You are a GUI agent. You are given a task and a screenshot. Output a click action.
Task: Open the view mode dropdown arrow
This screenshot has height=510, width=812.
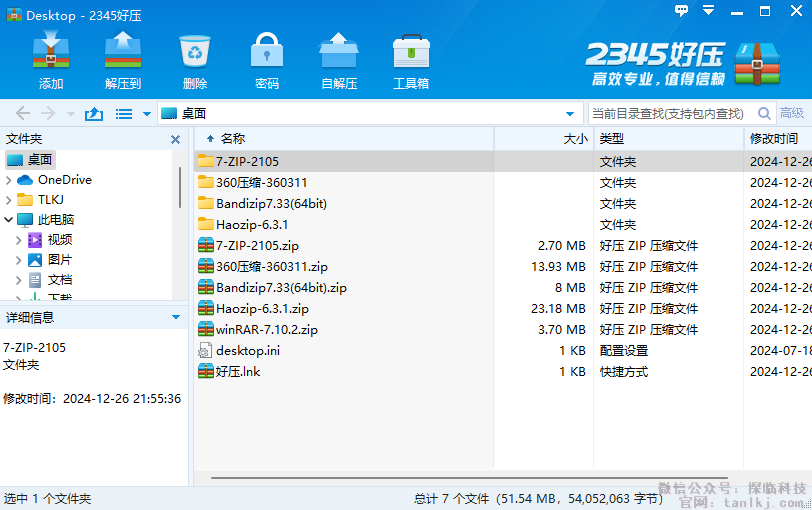(147, 114)
